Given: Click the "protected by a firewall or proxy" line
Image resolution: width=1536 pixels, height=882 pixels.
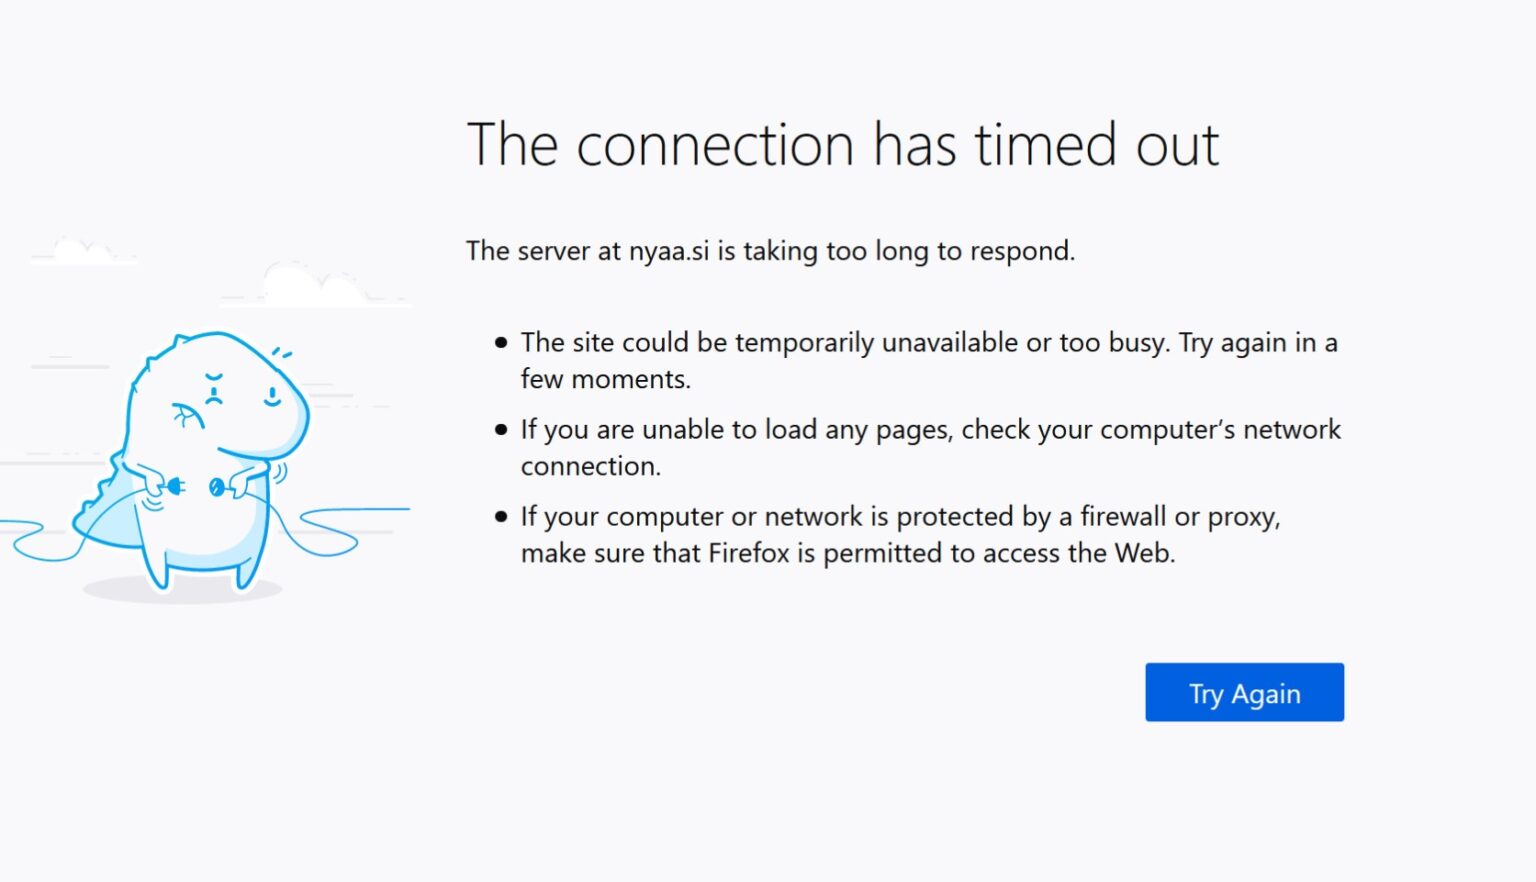Looking at the screenshot, I should [900, 517].
